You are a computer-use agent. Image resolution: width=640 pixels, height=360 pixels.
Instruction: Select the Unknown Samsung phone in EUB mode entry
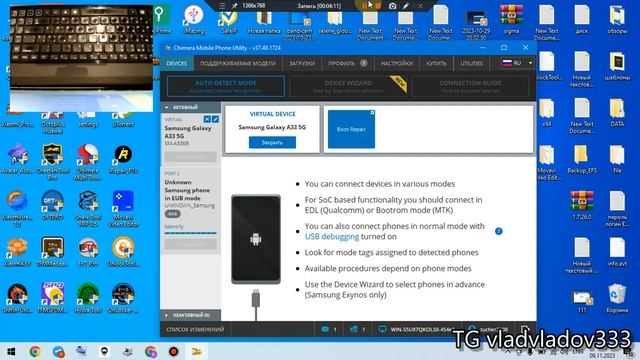pyautogui.click(x=191, y=210)
